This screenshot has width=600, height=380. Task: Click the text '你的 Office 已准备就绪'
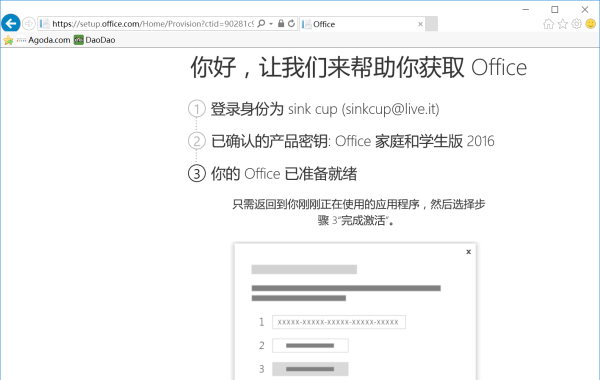pos(284,174)
